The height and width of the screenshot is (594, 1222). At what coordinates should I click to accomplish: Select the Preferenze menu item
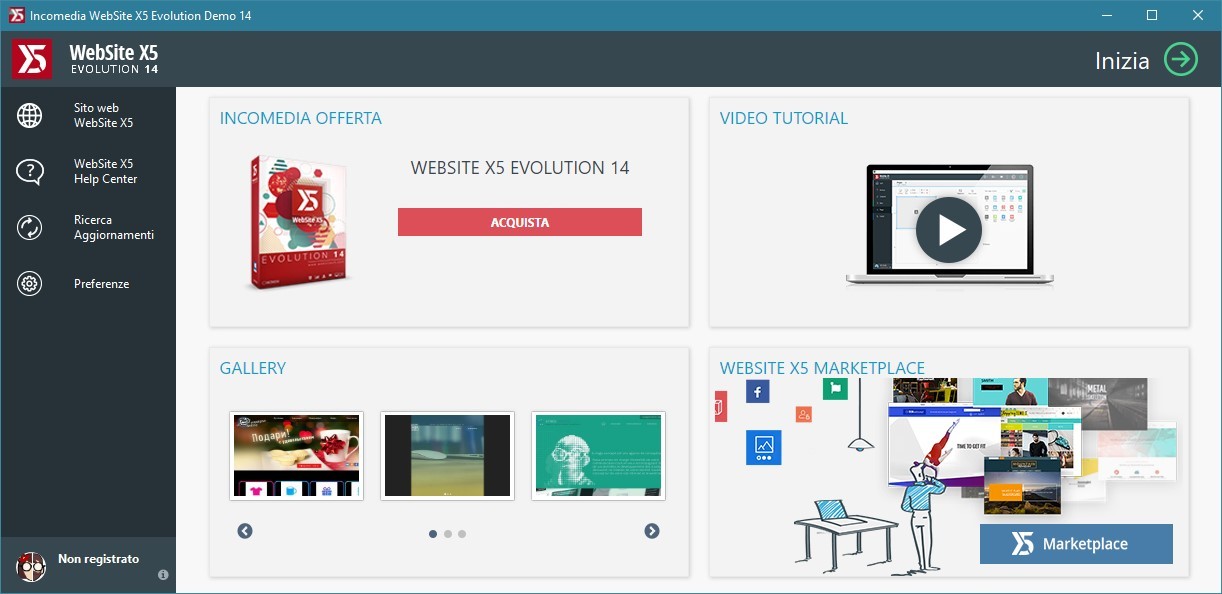(101, 284)
